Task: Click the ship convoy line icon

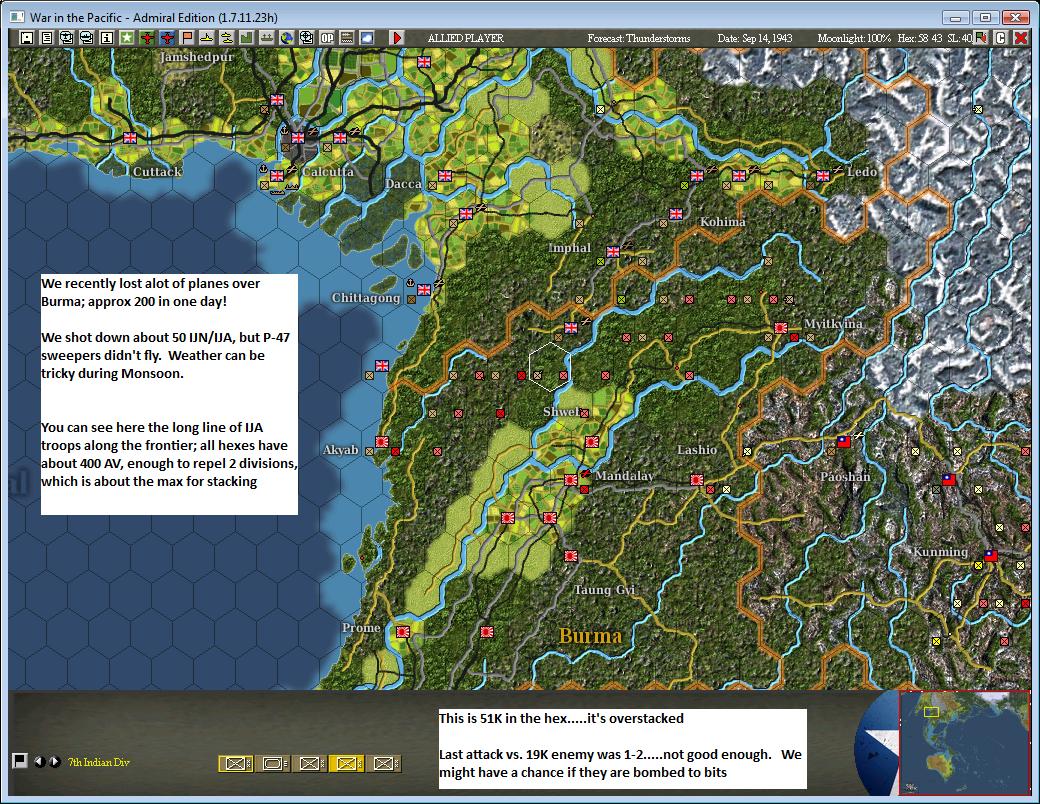Action: (x=266, y=38)
